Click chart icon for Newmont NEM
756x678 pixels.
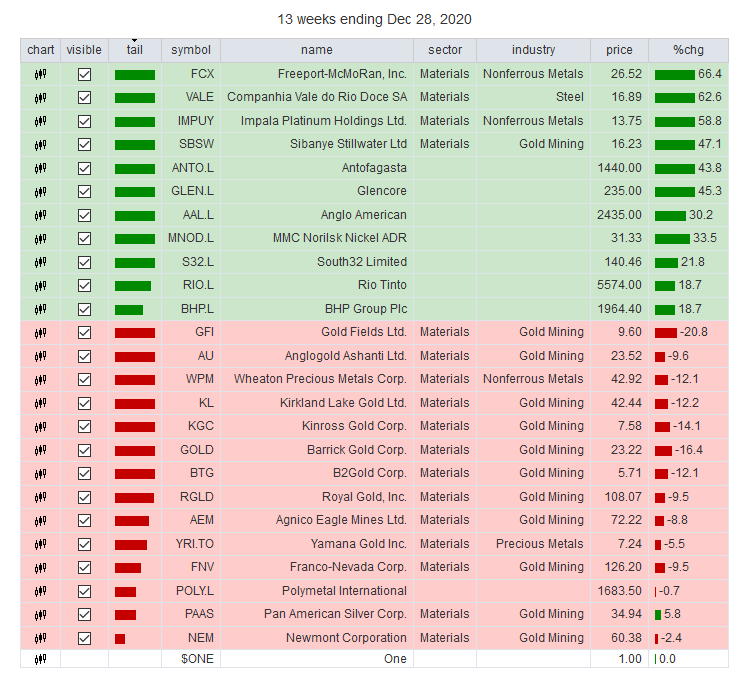[40, 638]
